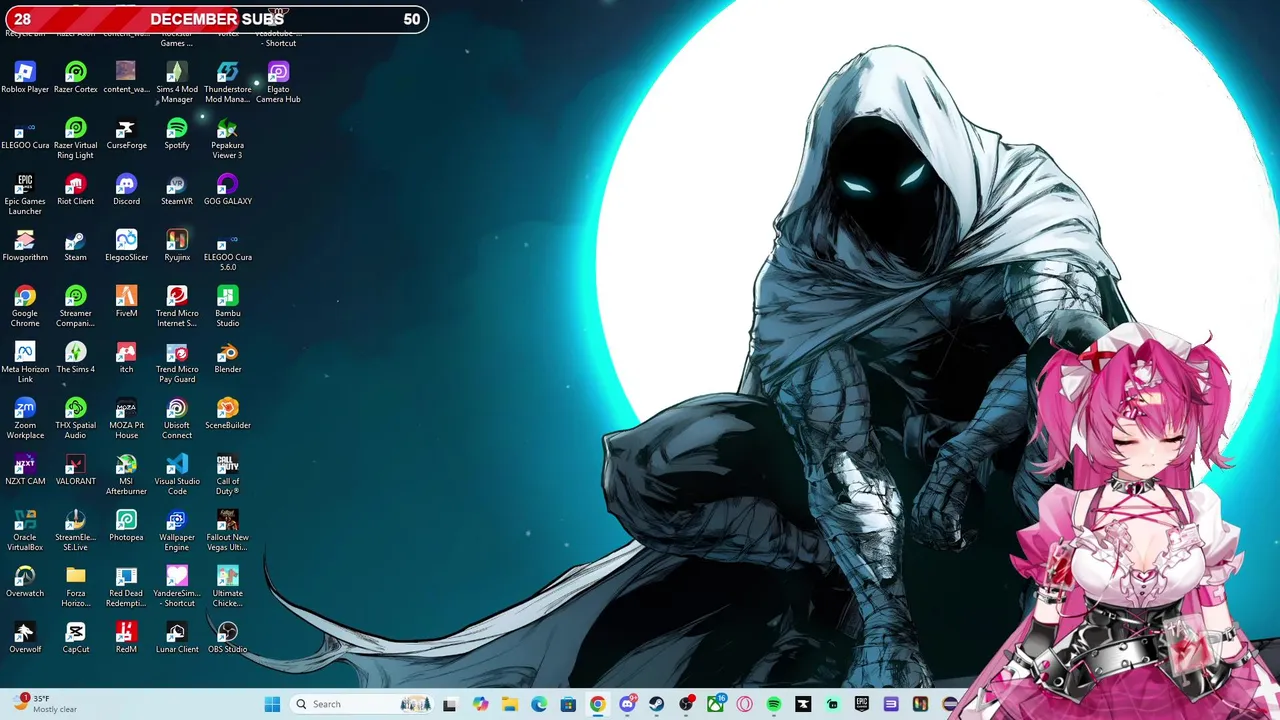Open Lunar Client desktop icon

click(177, 638)
